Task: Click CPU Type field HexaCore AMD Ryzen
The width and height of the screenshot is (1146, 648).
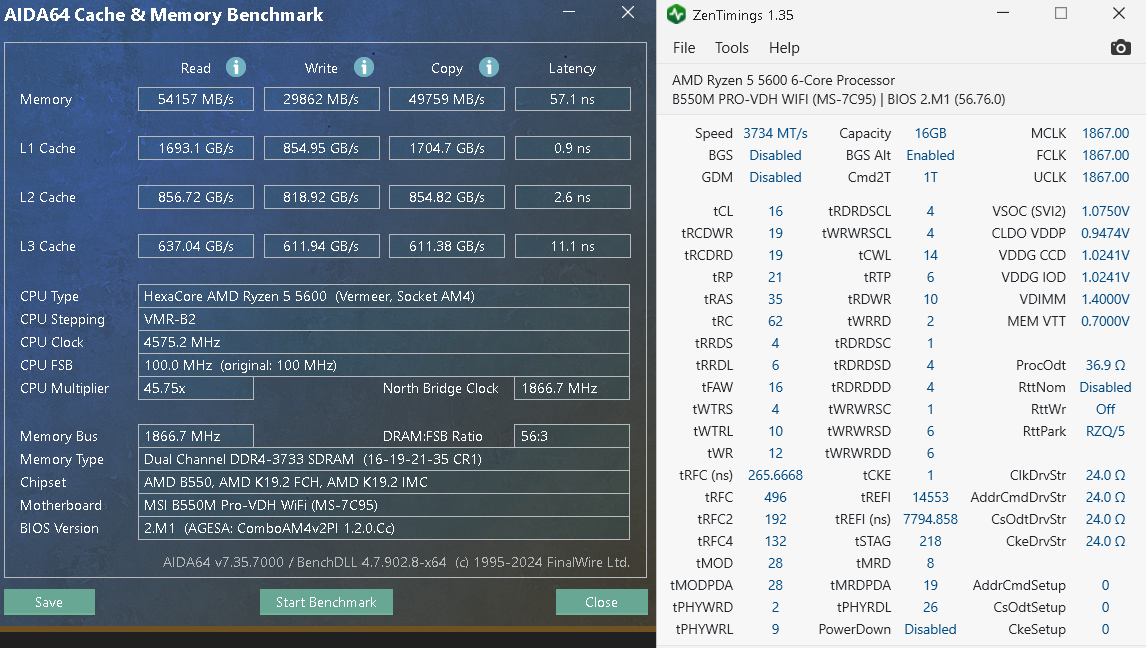Action: coord(384,296)
